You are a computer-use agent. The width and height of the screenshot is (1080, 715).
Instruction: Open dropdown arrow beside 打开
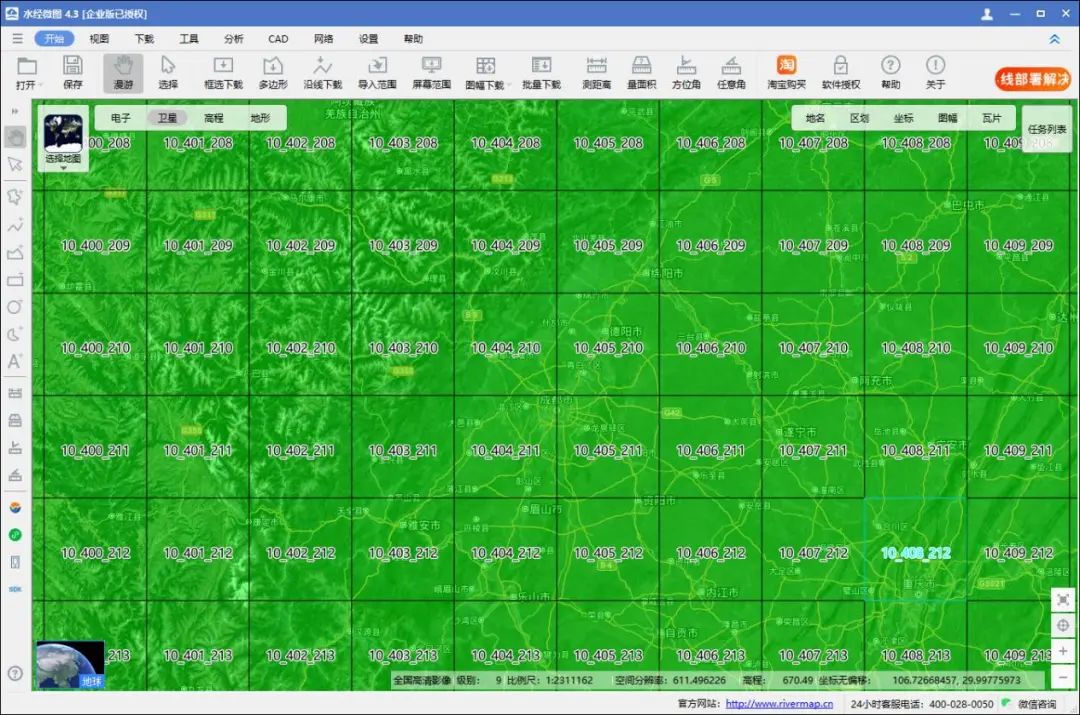tap(41, 85)
